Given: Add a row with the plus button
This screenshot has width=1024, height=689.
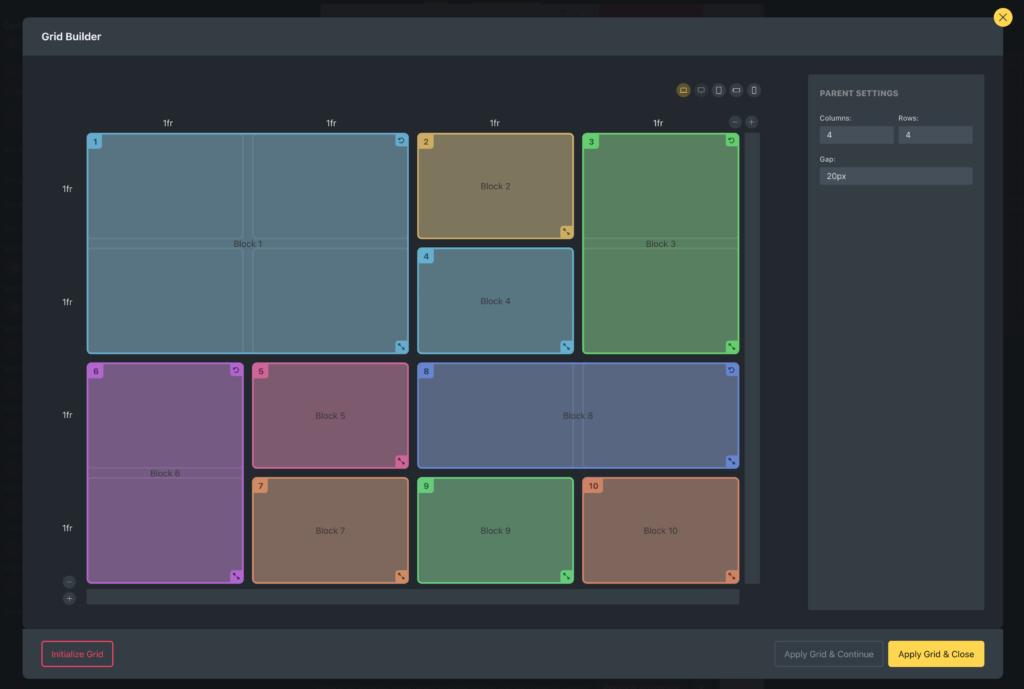Looking at the screenshot, I should click(x=69, y=598).
